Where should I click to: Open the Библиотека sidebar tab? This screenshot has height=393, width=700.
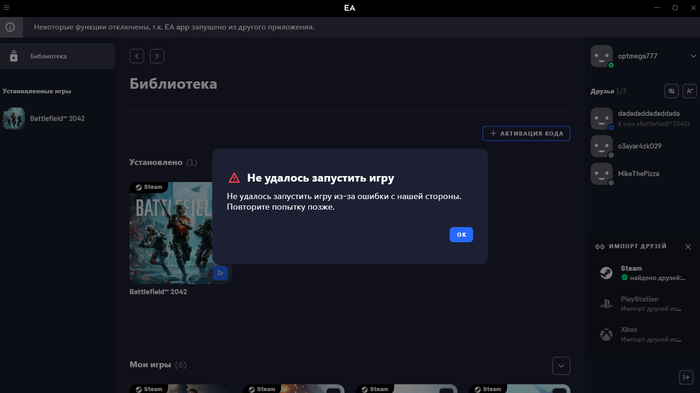[57, 56]
